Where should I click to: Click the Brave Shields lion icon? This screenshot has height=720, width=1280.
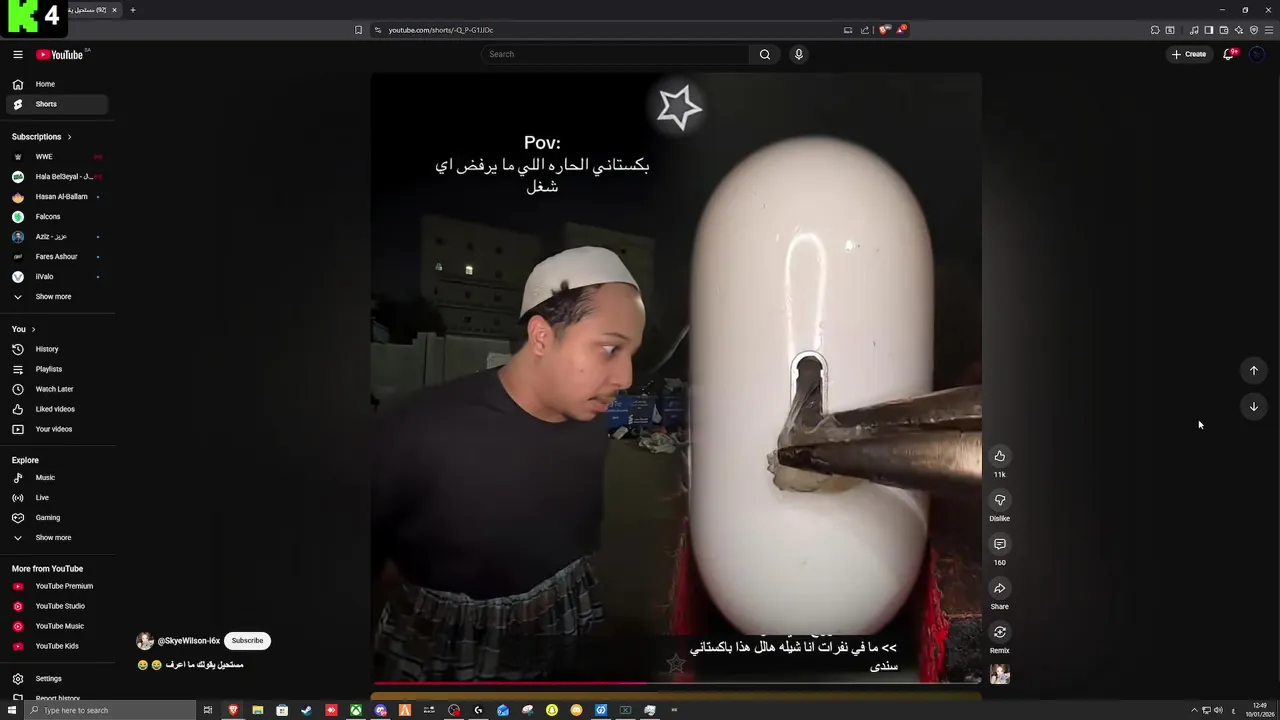click(x=884, y=30)
